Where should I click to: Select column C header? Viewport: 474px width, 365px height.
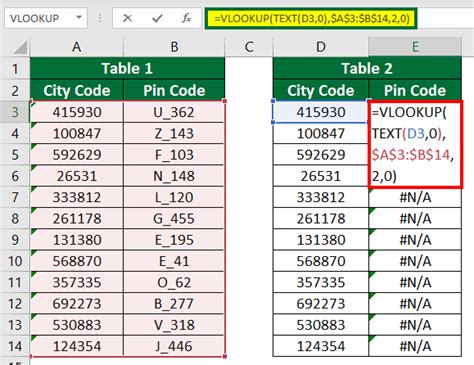coord(249,47)
